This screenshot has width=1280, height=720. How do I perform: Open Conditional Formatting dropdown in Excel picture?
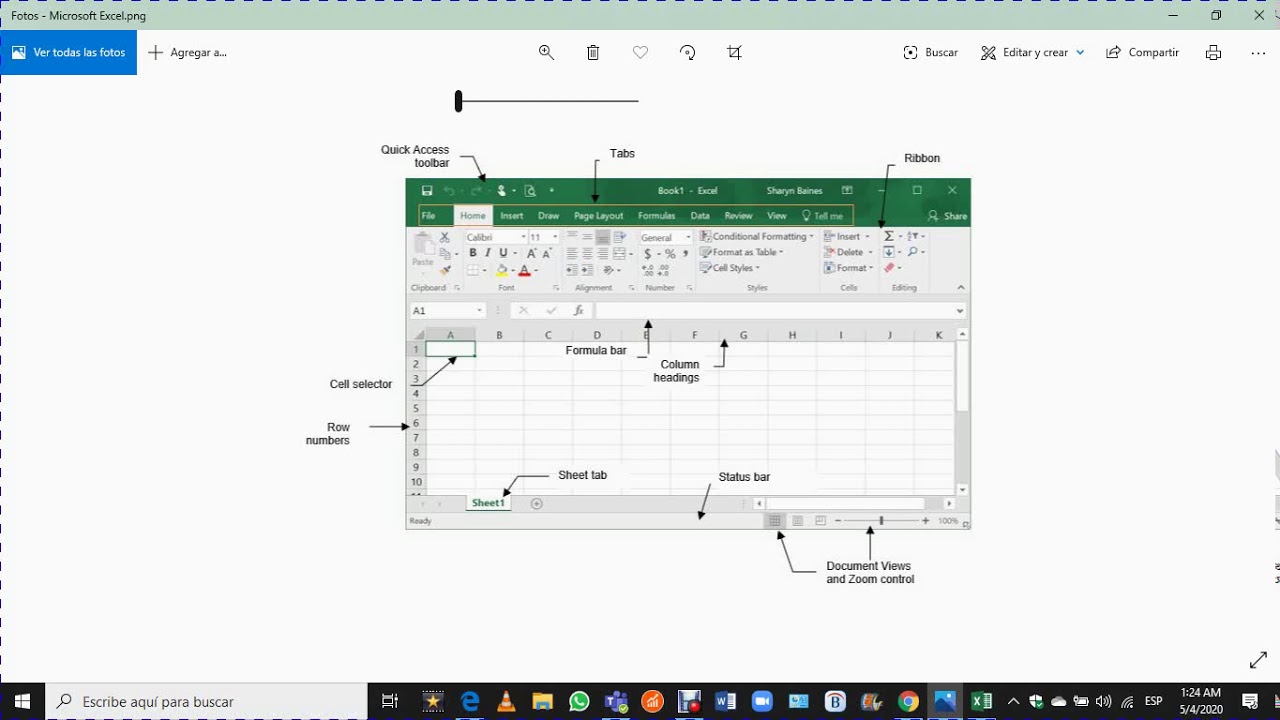[x=757, y=237]
